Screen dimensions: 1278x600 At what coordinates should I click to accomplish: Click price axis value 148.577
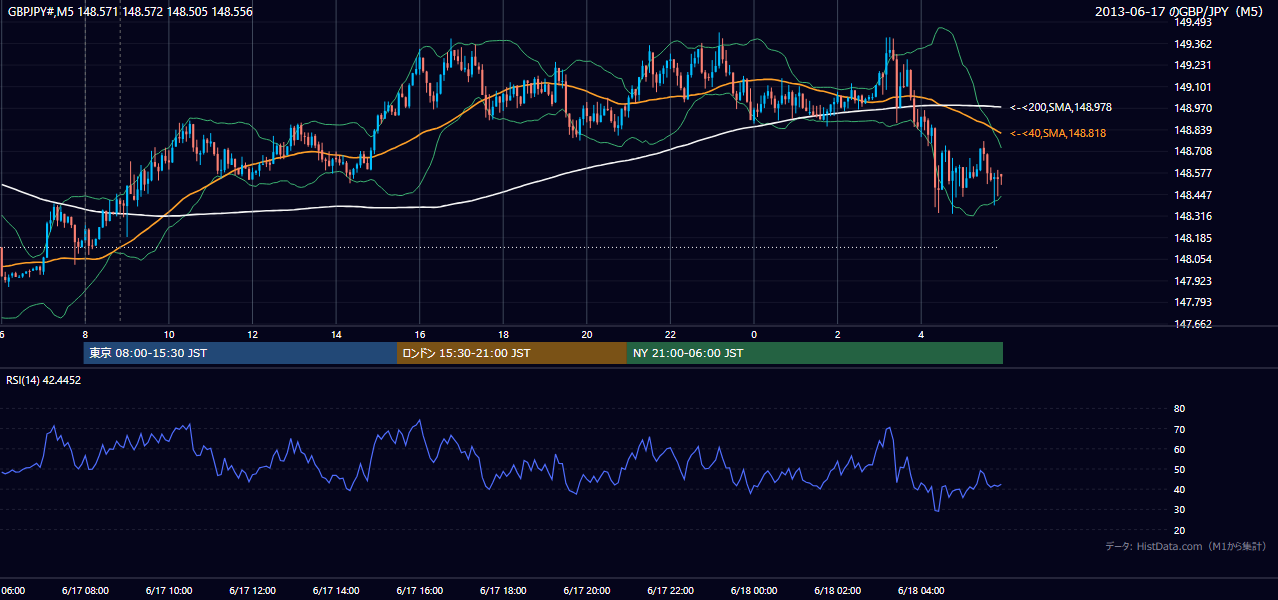(x=1192, y=173)
